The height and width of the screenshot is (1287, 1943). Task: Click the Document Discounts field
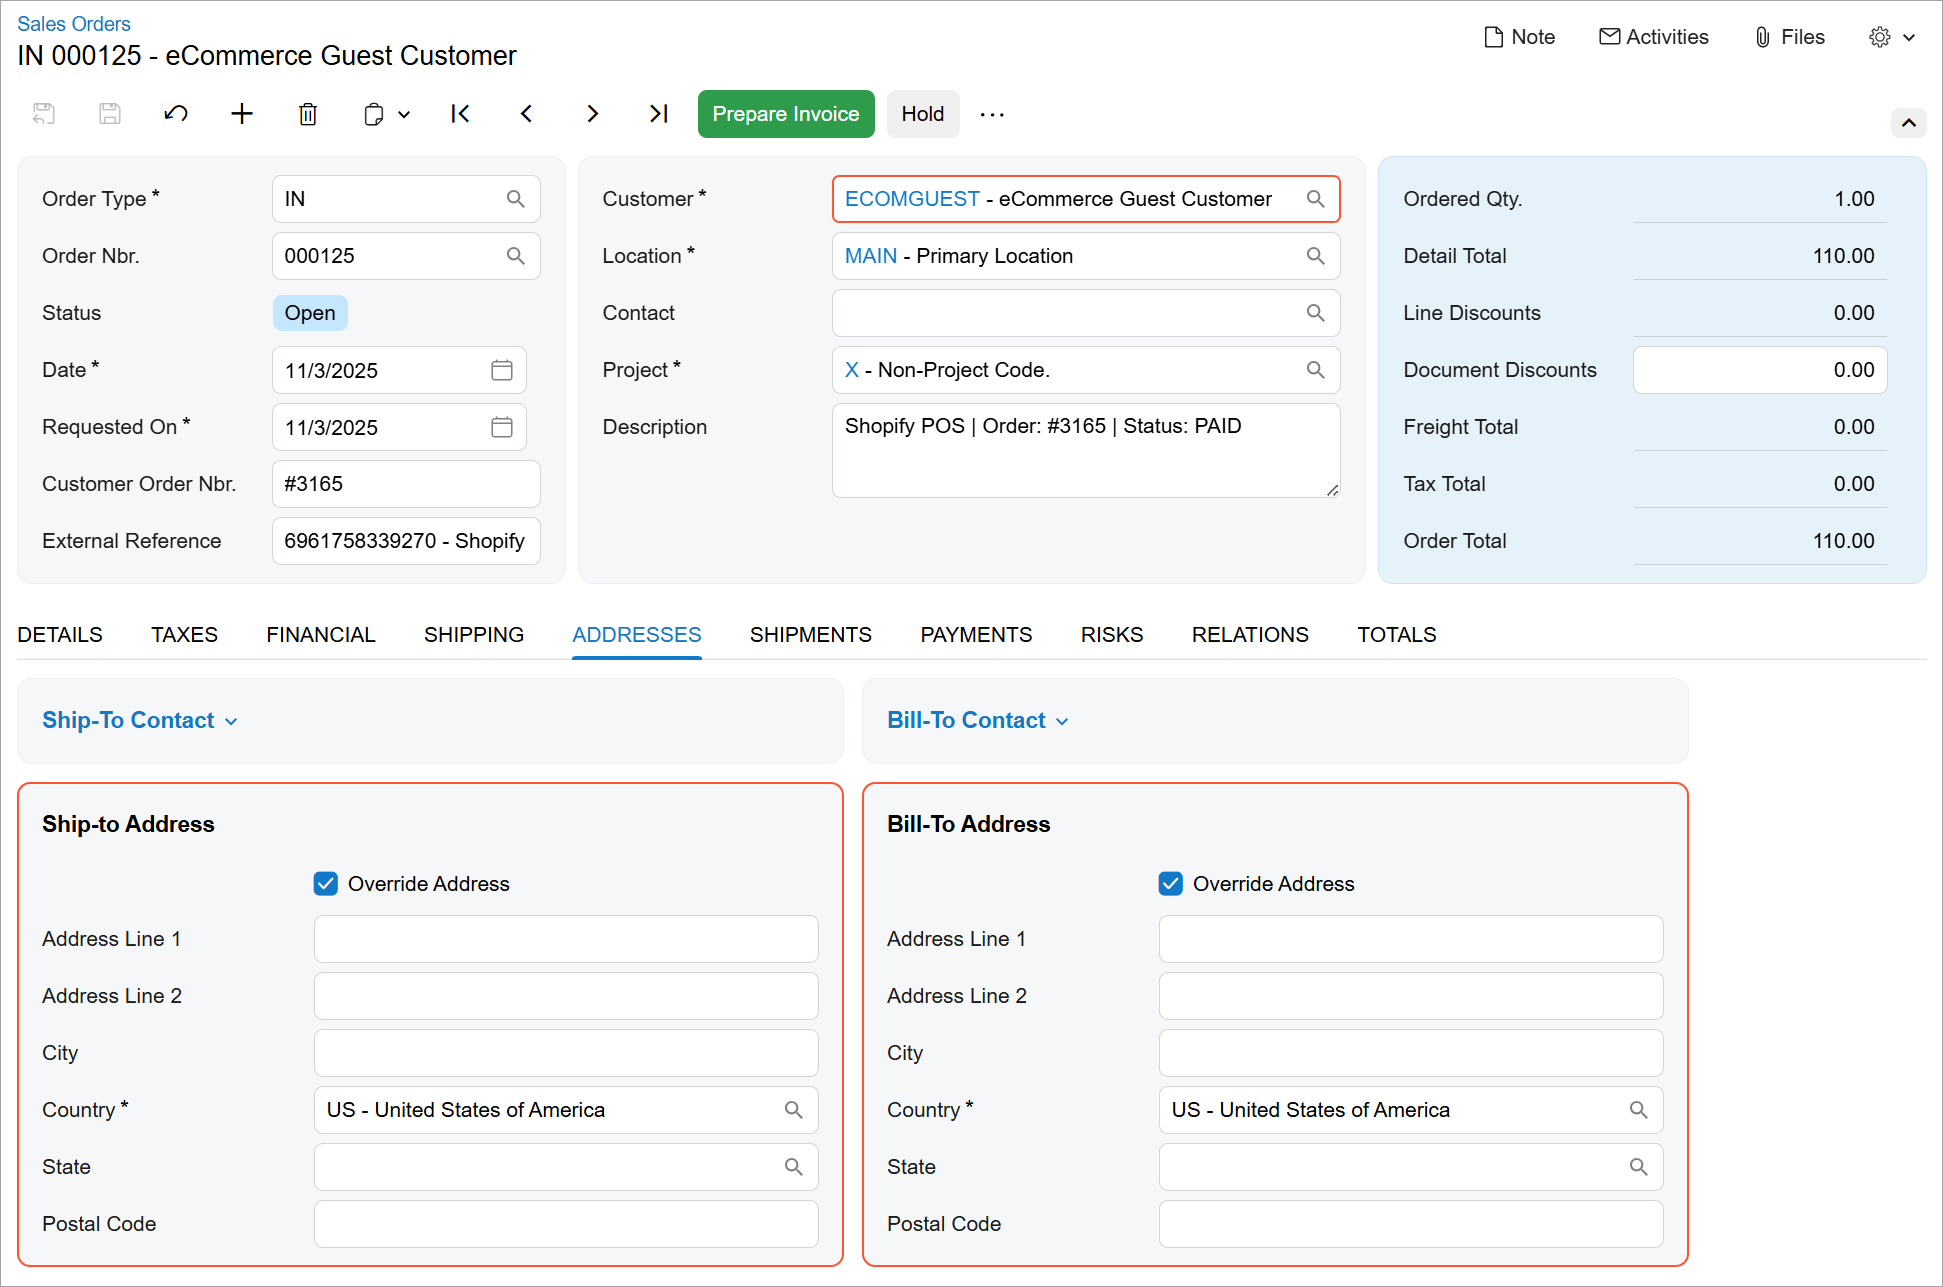(1760, 370)
